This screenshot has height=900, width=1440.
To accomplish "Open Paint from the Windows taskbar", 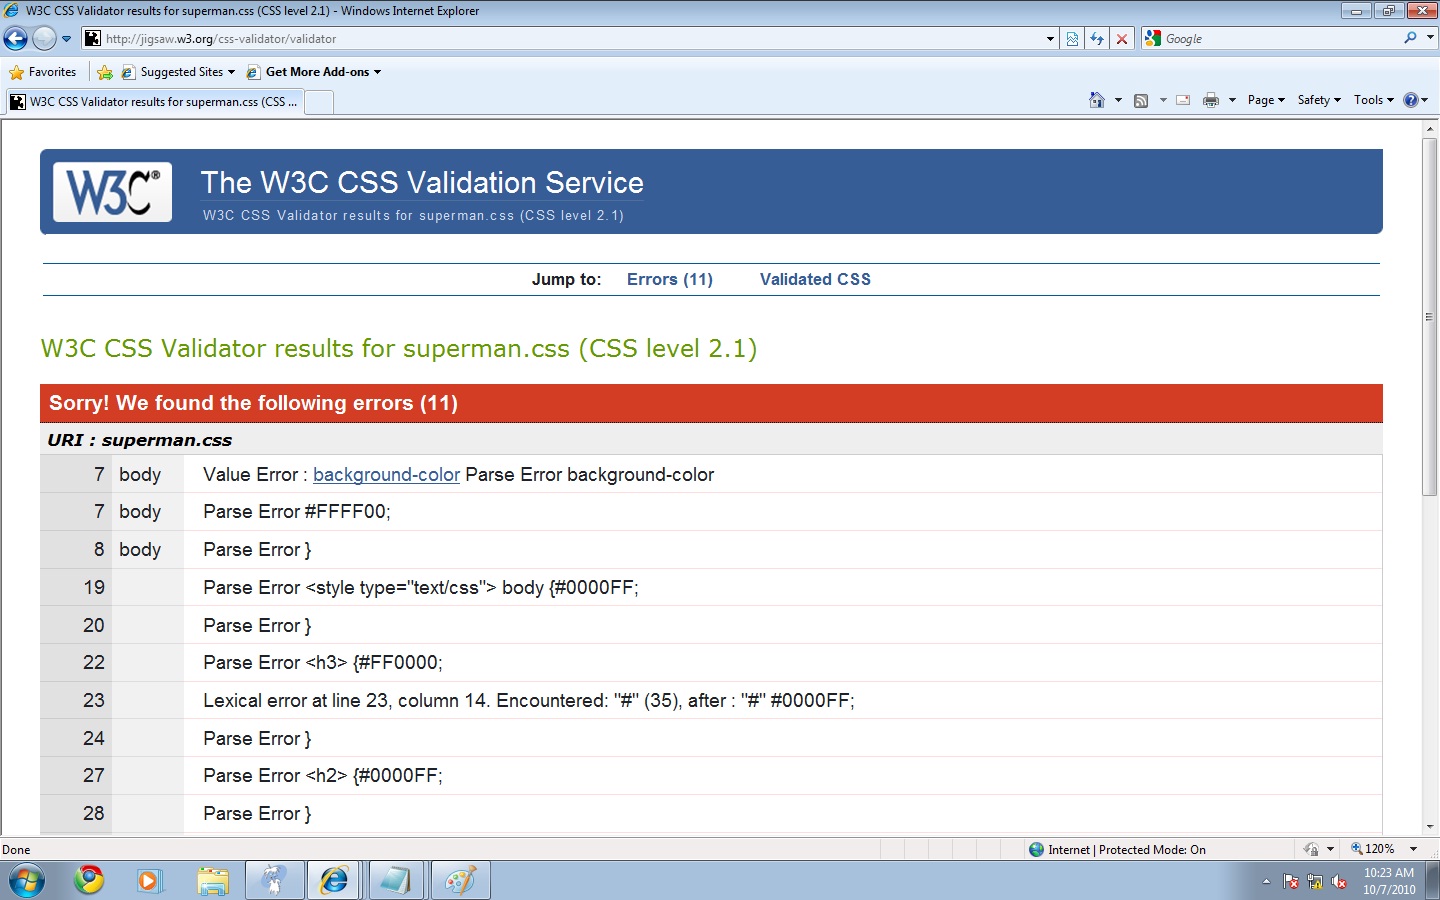I will click(x=461, y=881).
